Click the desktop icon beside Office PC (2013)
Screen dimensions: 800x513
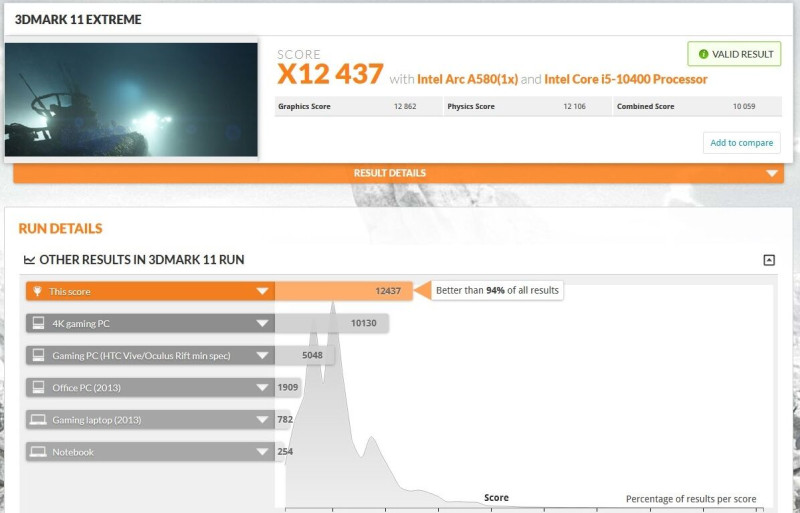(38, 387)
